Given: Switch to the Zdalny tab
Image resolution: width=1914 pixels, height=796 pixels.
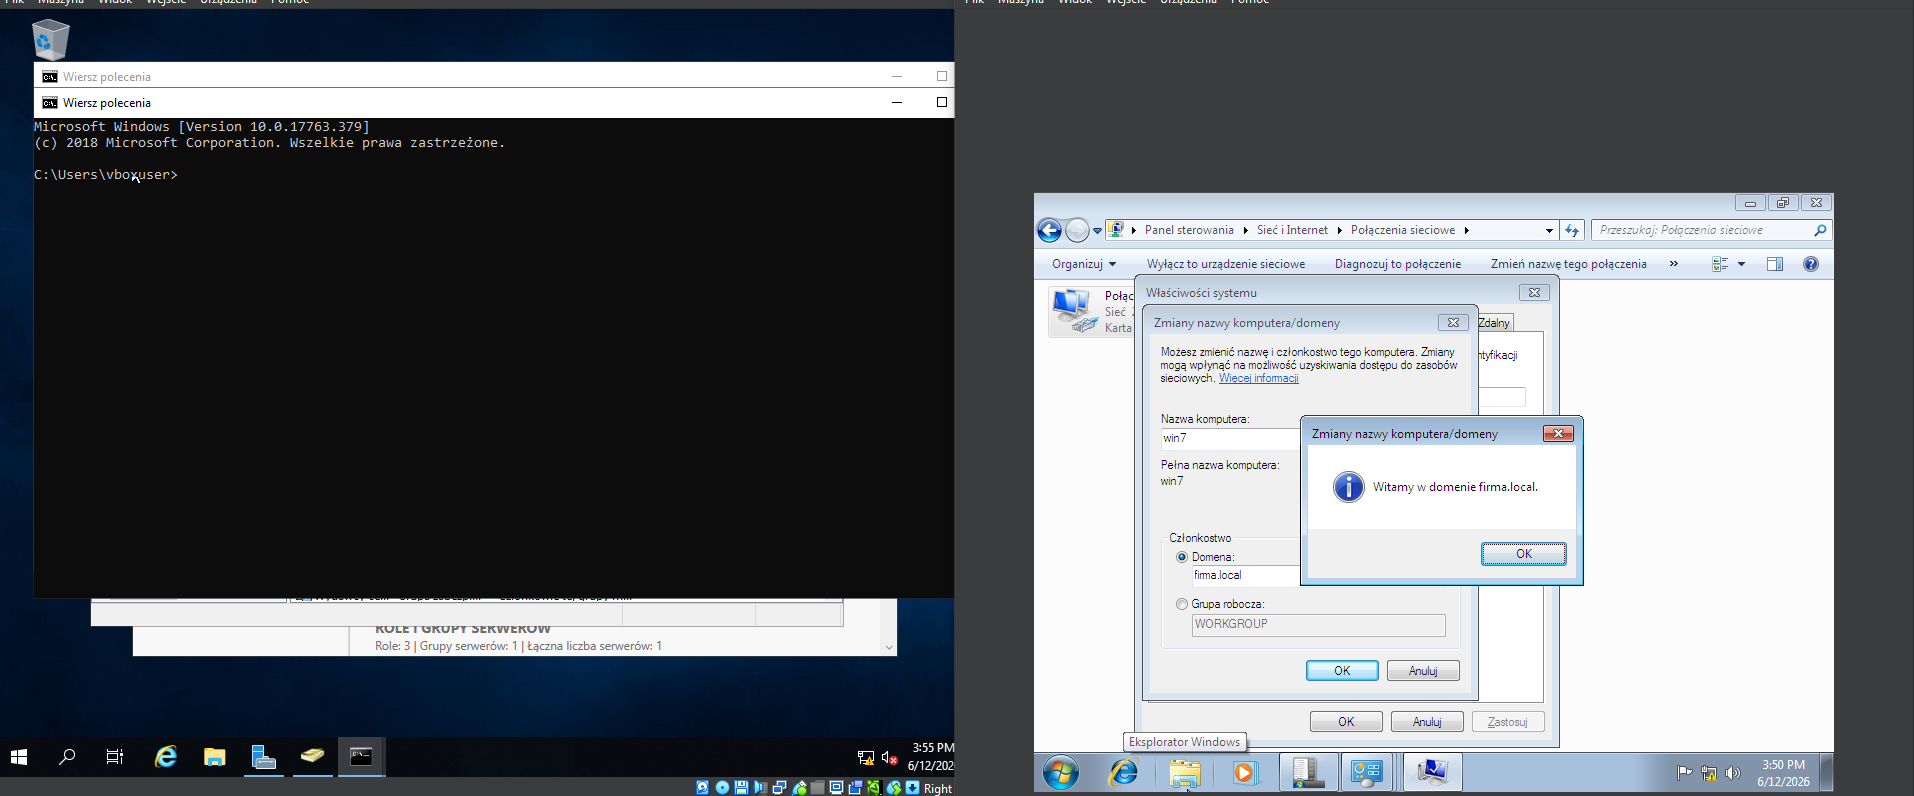Looking at the screenshot, I should click(1495, 323).
